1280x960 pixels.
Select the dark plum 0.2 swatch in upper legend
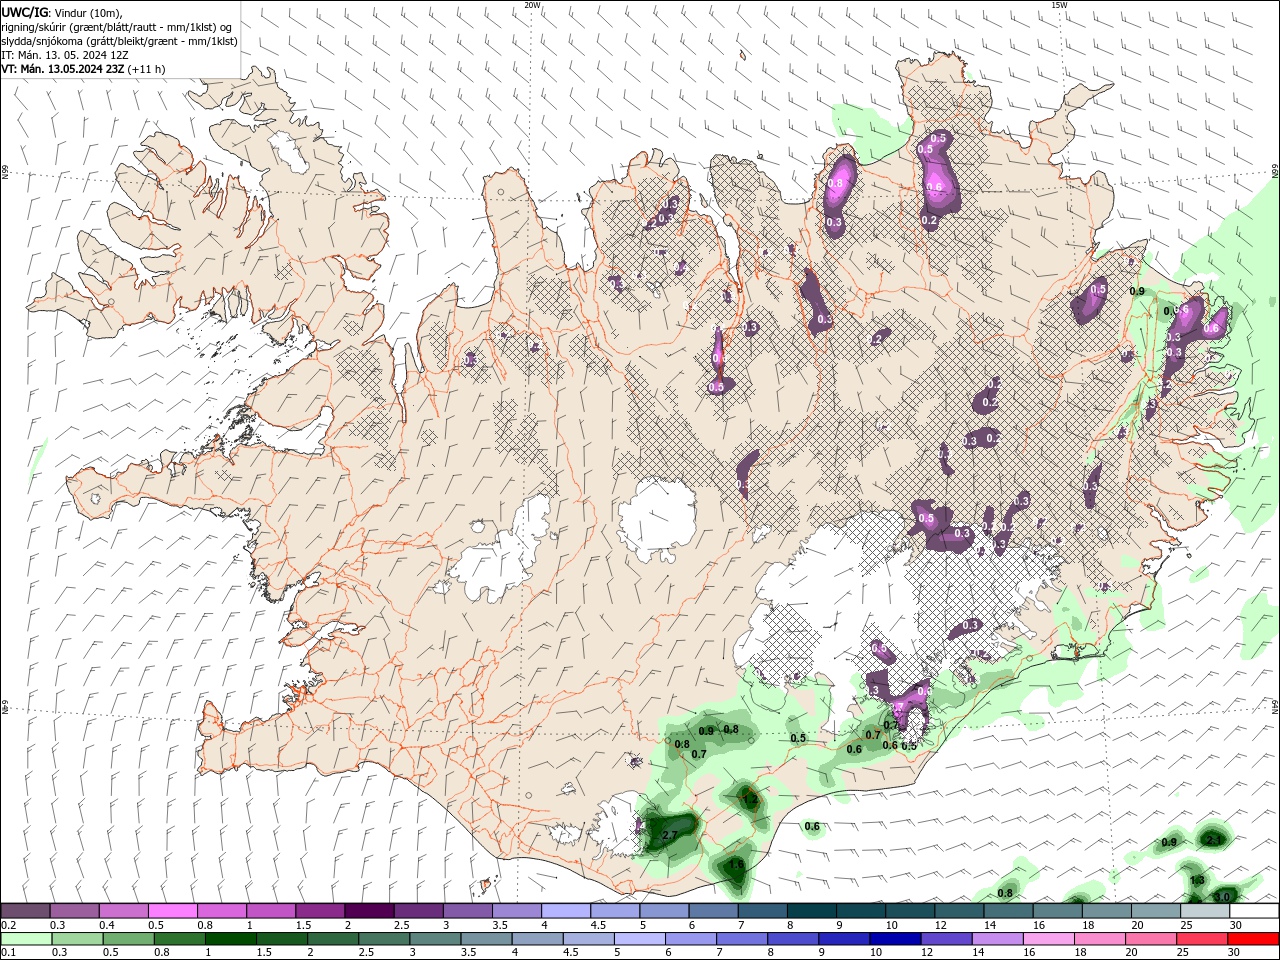25,911
